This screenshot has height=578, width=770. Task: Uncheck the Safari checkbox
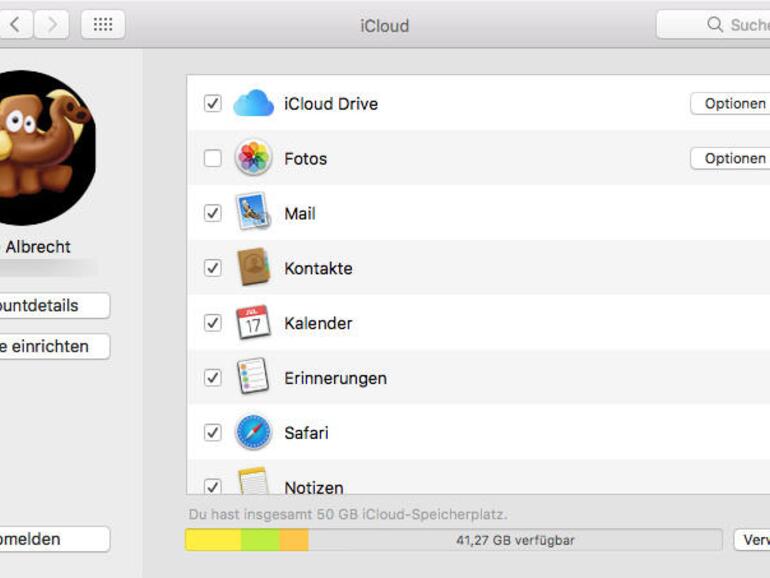(x=212, y=433)
